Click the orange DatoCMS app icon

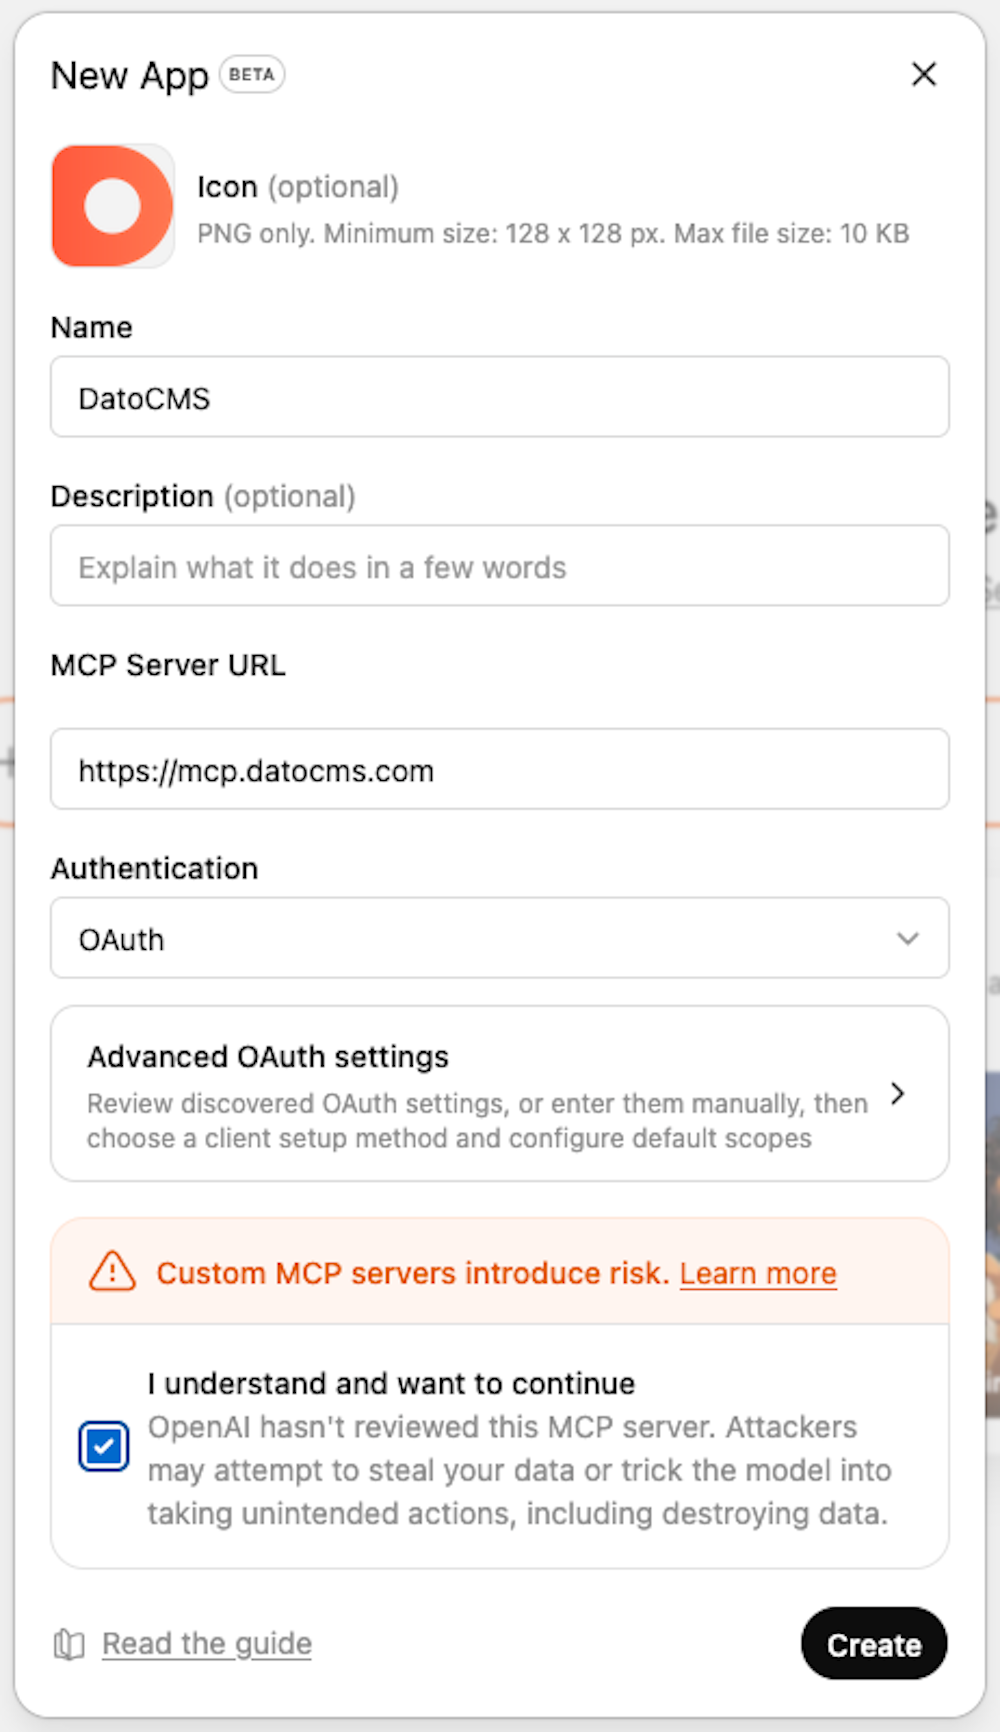pos(113,206)
